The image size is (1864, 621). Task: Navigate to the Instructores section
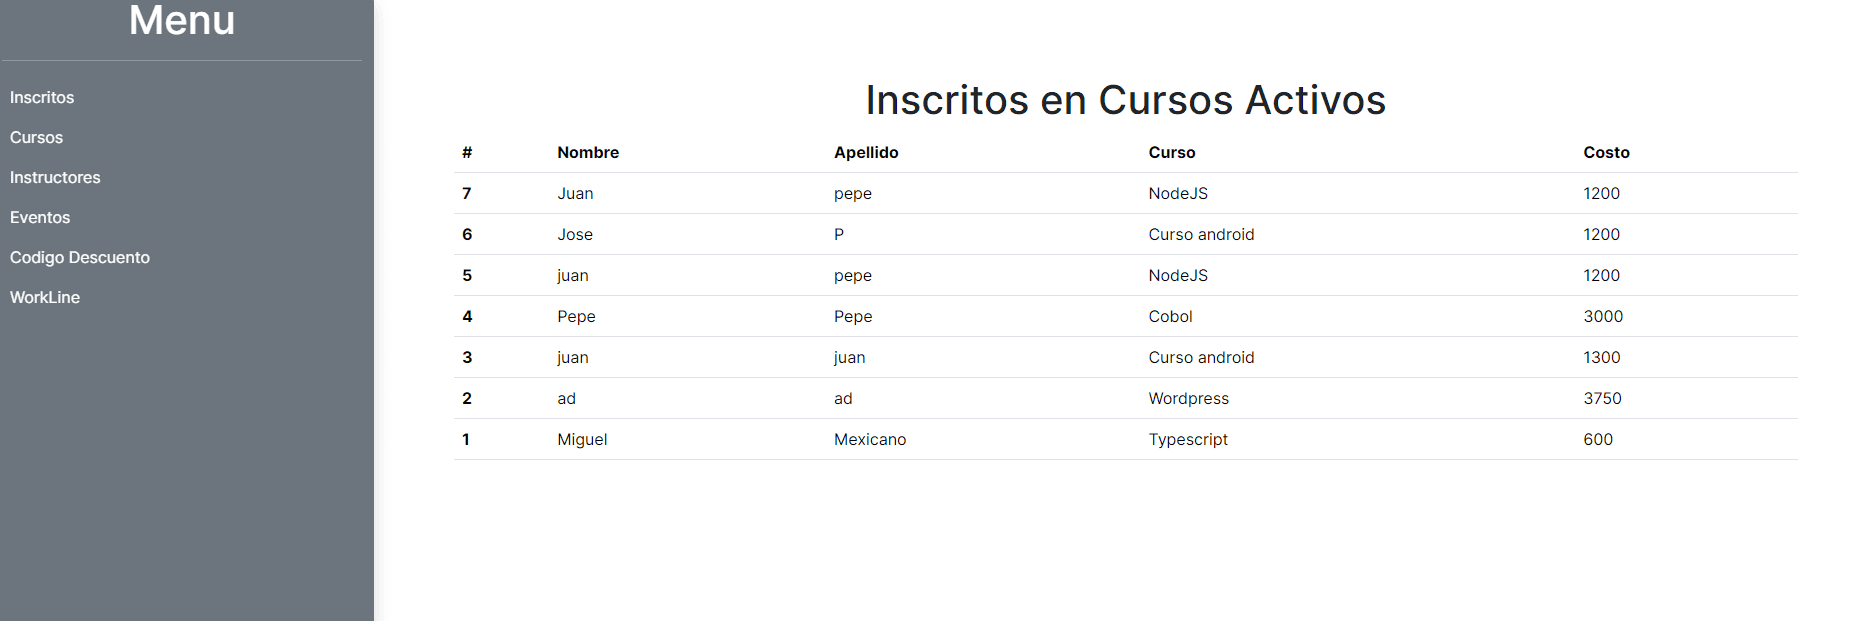pos(55,177)
